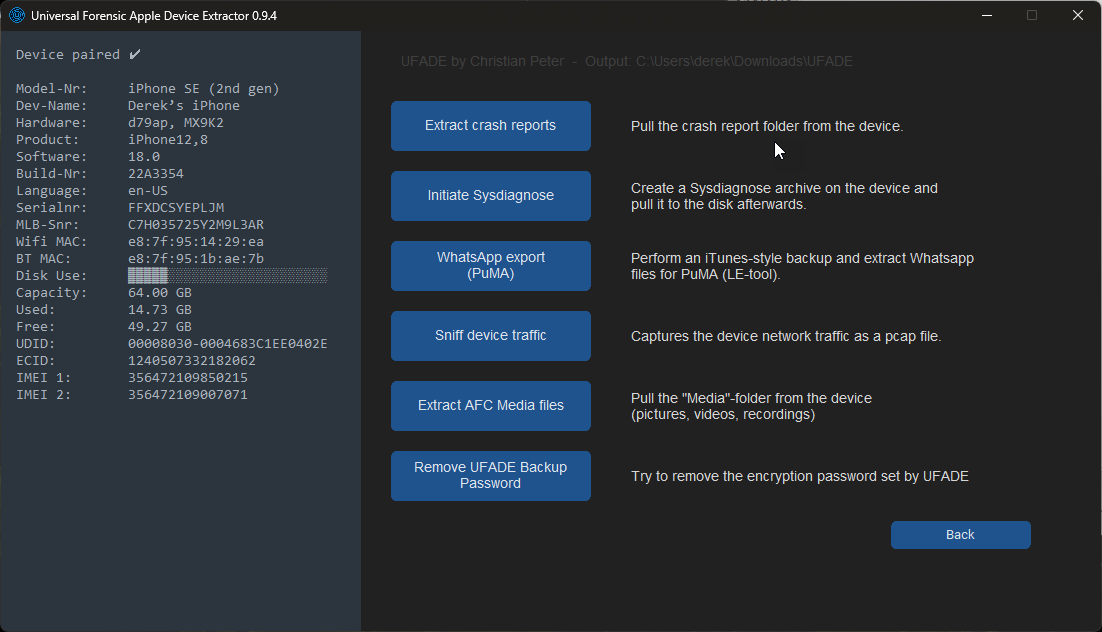
Task: Click the UDID value 00008030-0004683C1EE0402E
Action: point(227,344)
